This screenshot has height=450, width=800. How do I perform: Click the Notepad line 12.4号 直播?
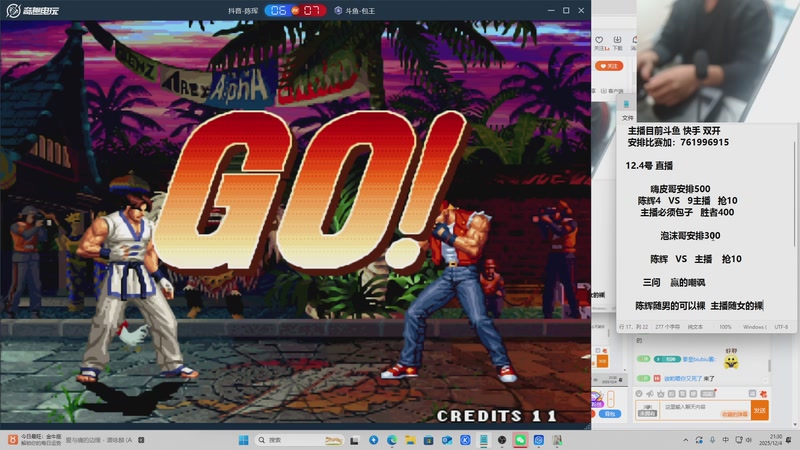[649, 166]
